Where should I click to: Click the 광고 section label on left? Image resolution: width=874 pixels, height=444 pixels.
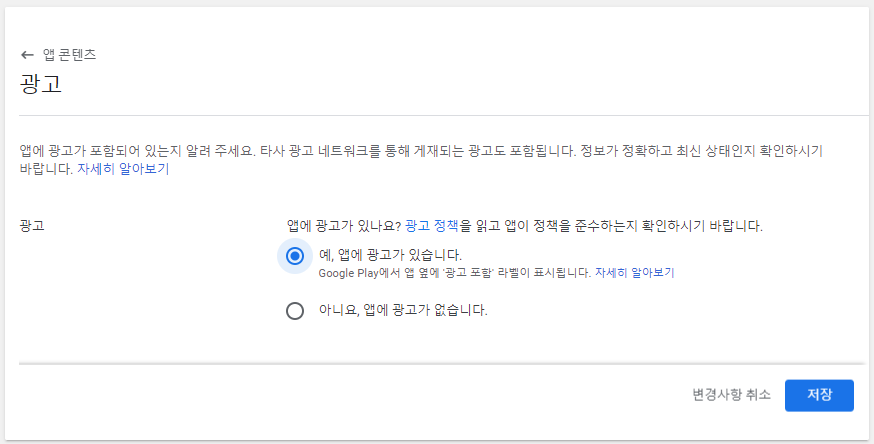(32, 226)
